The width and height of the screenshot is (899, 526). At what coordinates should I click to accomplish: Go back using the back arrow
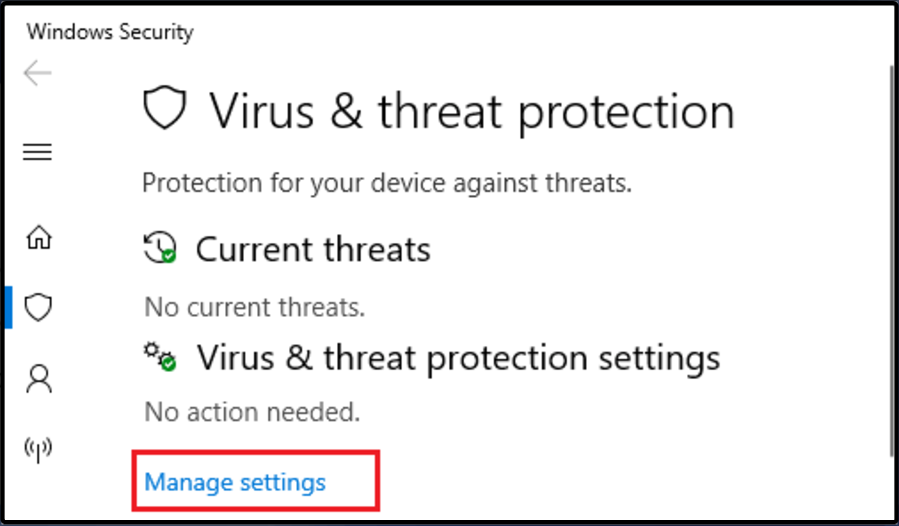[x=38, y=73]
